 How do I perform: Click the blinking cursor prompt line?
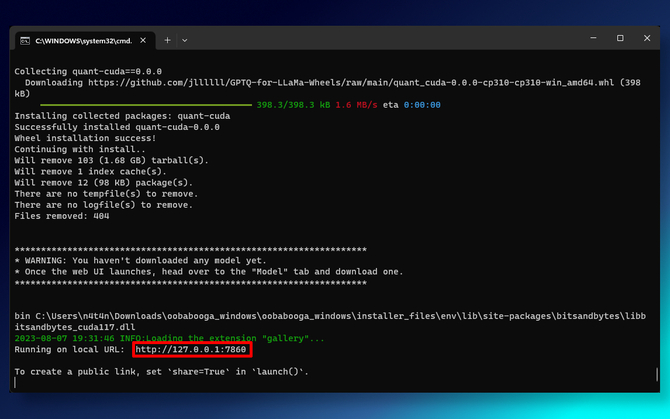coord(15,383)
